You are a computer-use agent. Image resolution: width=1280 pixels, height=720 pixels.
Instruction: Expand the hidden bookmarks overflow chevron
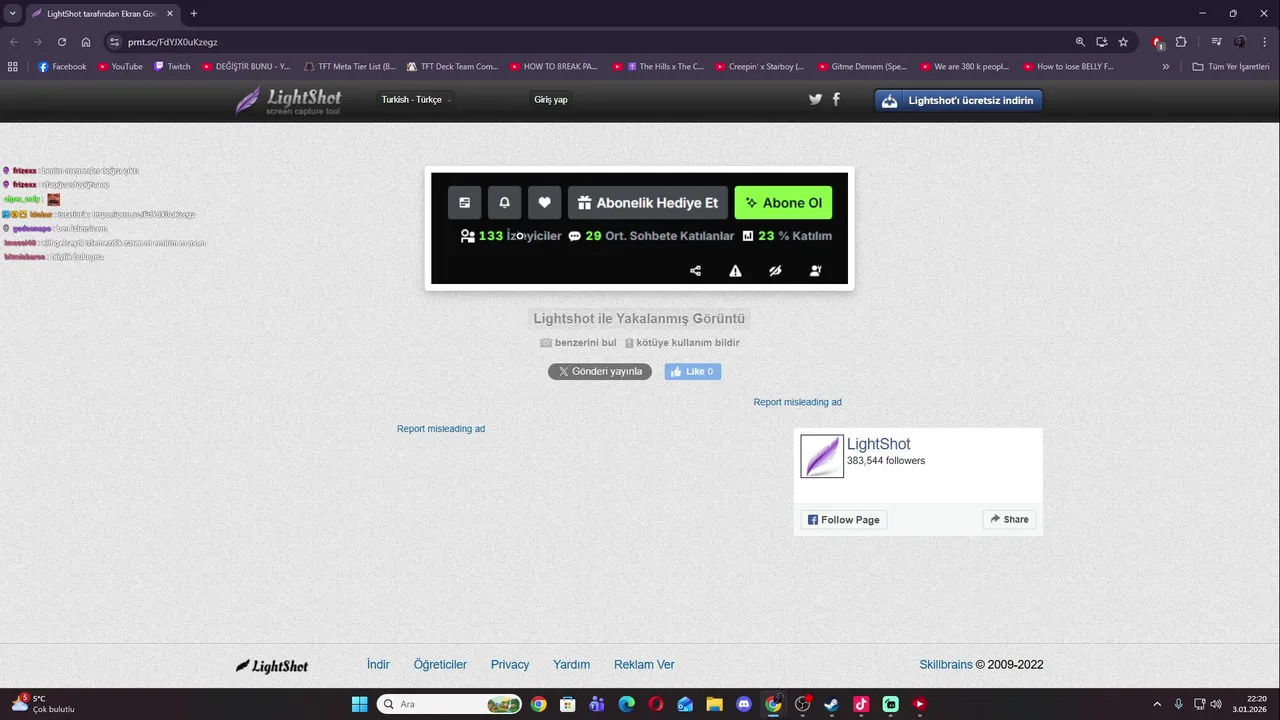[1166, 67]
